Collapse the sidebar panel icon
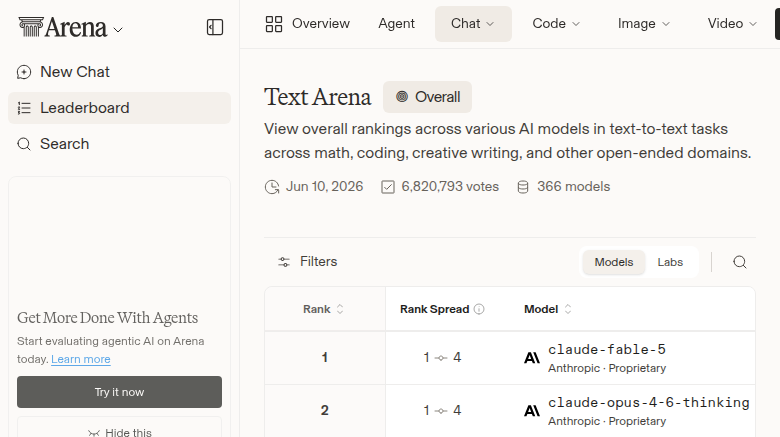 215,27
